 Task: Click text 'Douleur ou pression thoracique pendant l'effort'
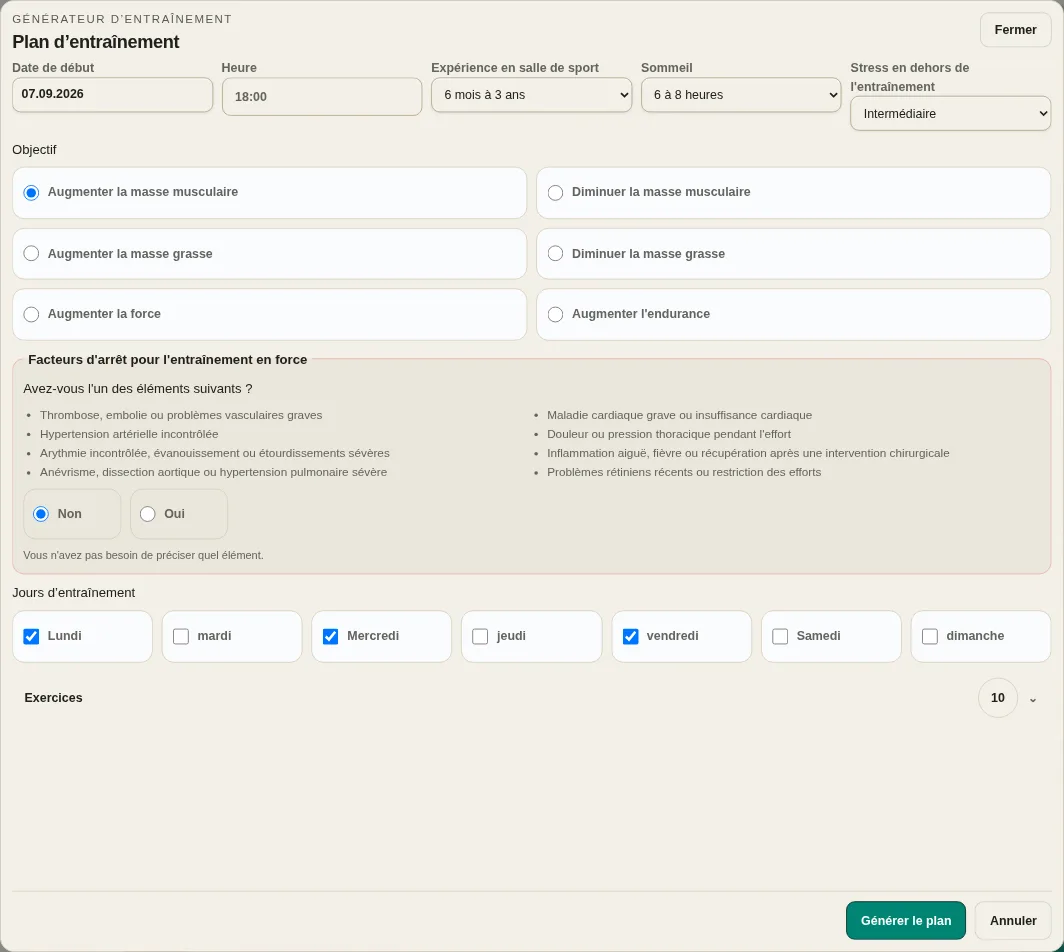pyautogui.click(x=669, y=434)
